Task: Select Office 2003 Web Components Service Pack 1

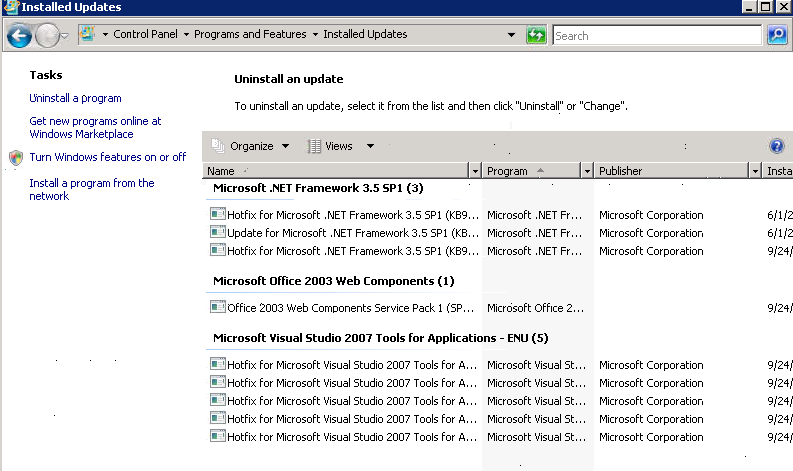Action: coord(350,308)
